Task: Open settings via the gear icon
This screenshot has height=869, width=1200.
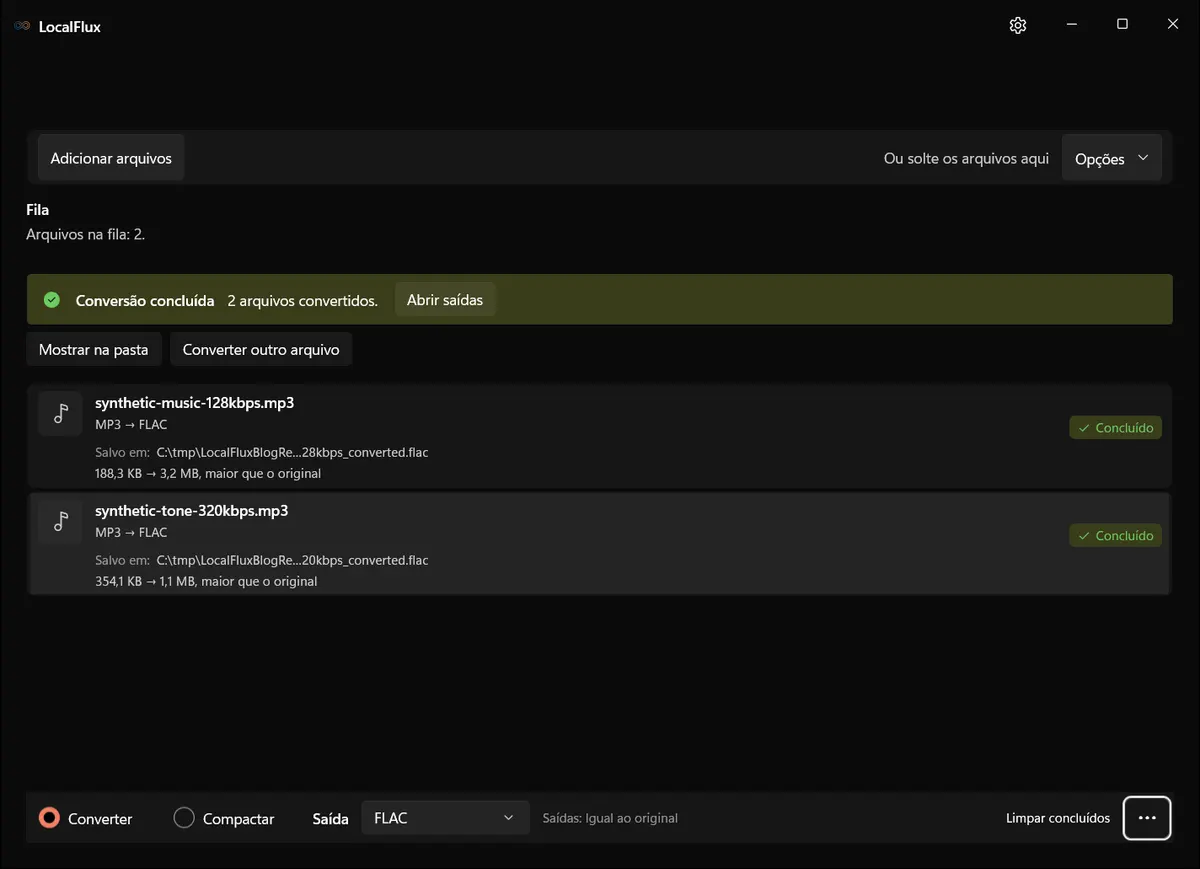Action: click(x=1018, y=26)
